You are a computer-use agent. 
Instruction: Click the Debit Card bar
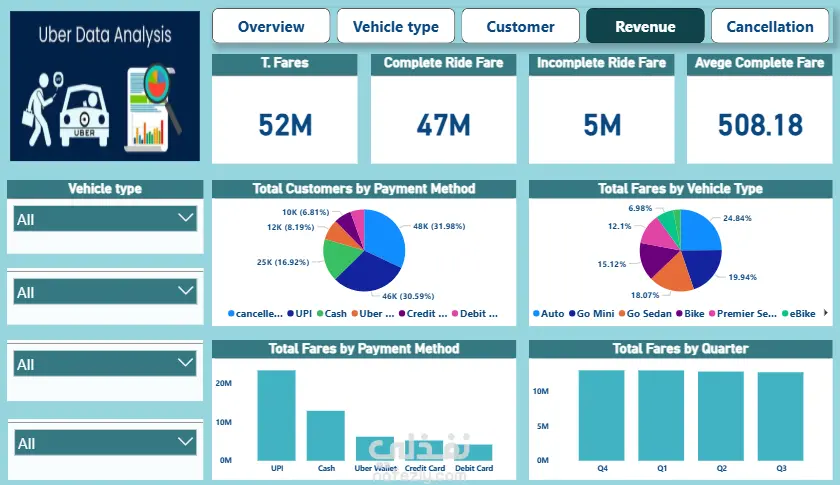coord(474,453)
